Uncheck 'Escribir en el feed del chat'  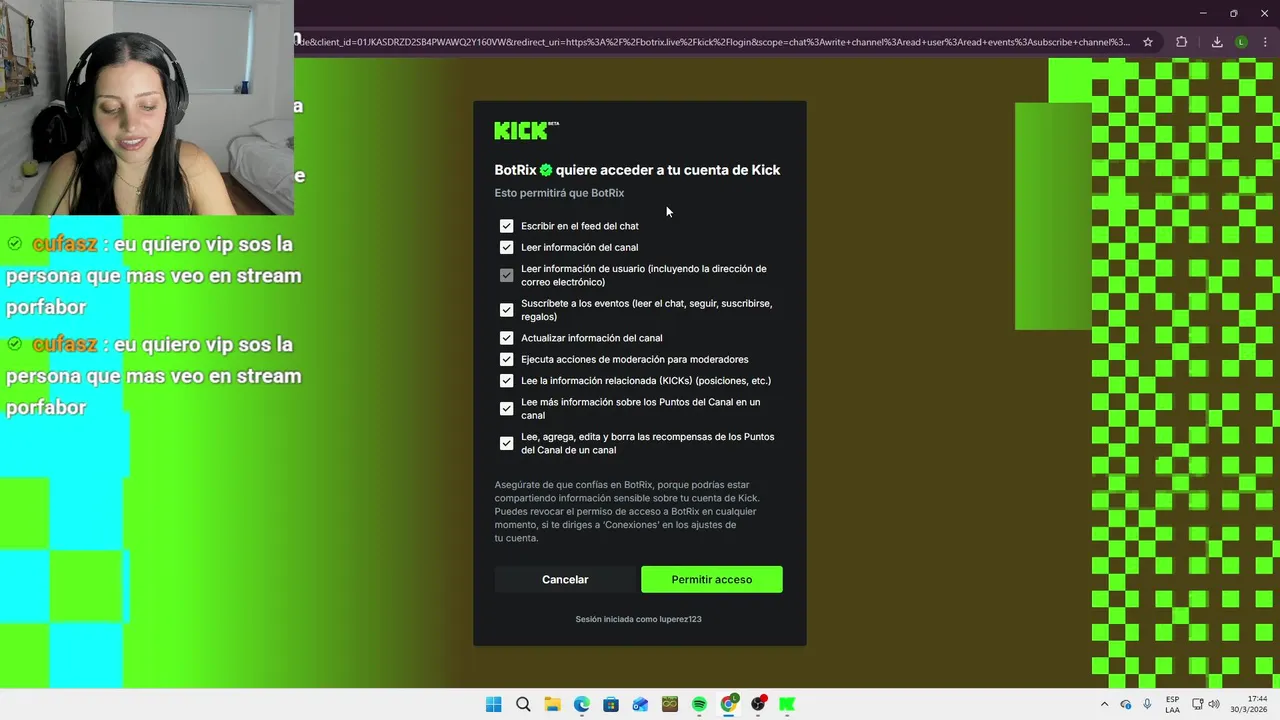(506, 226)
